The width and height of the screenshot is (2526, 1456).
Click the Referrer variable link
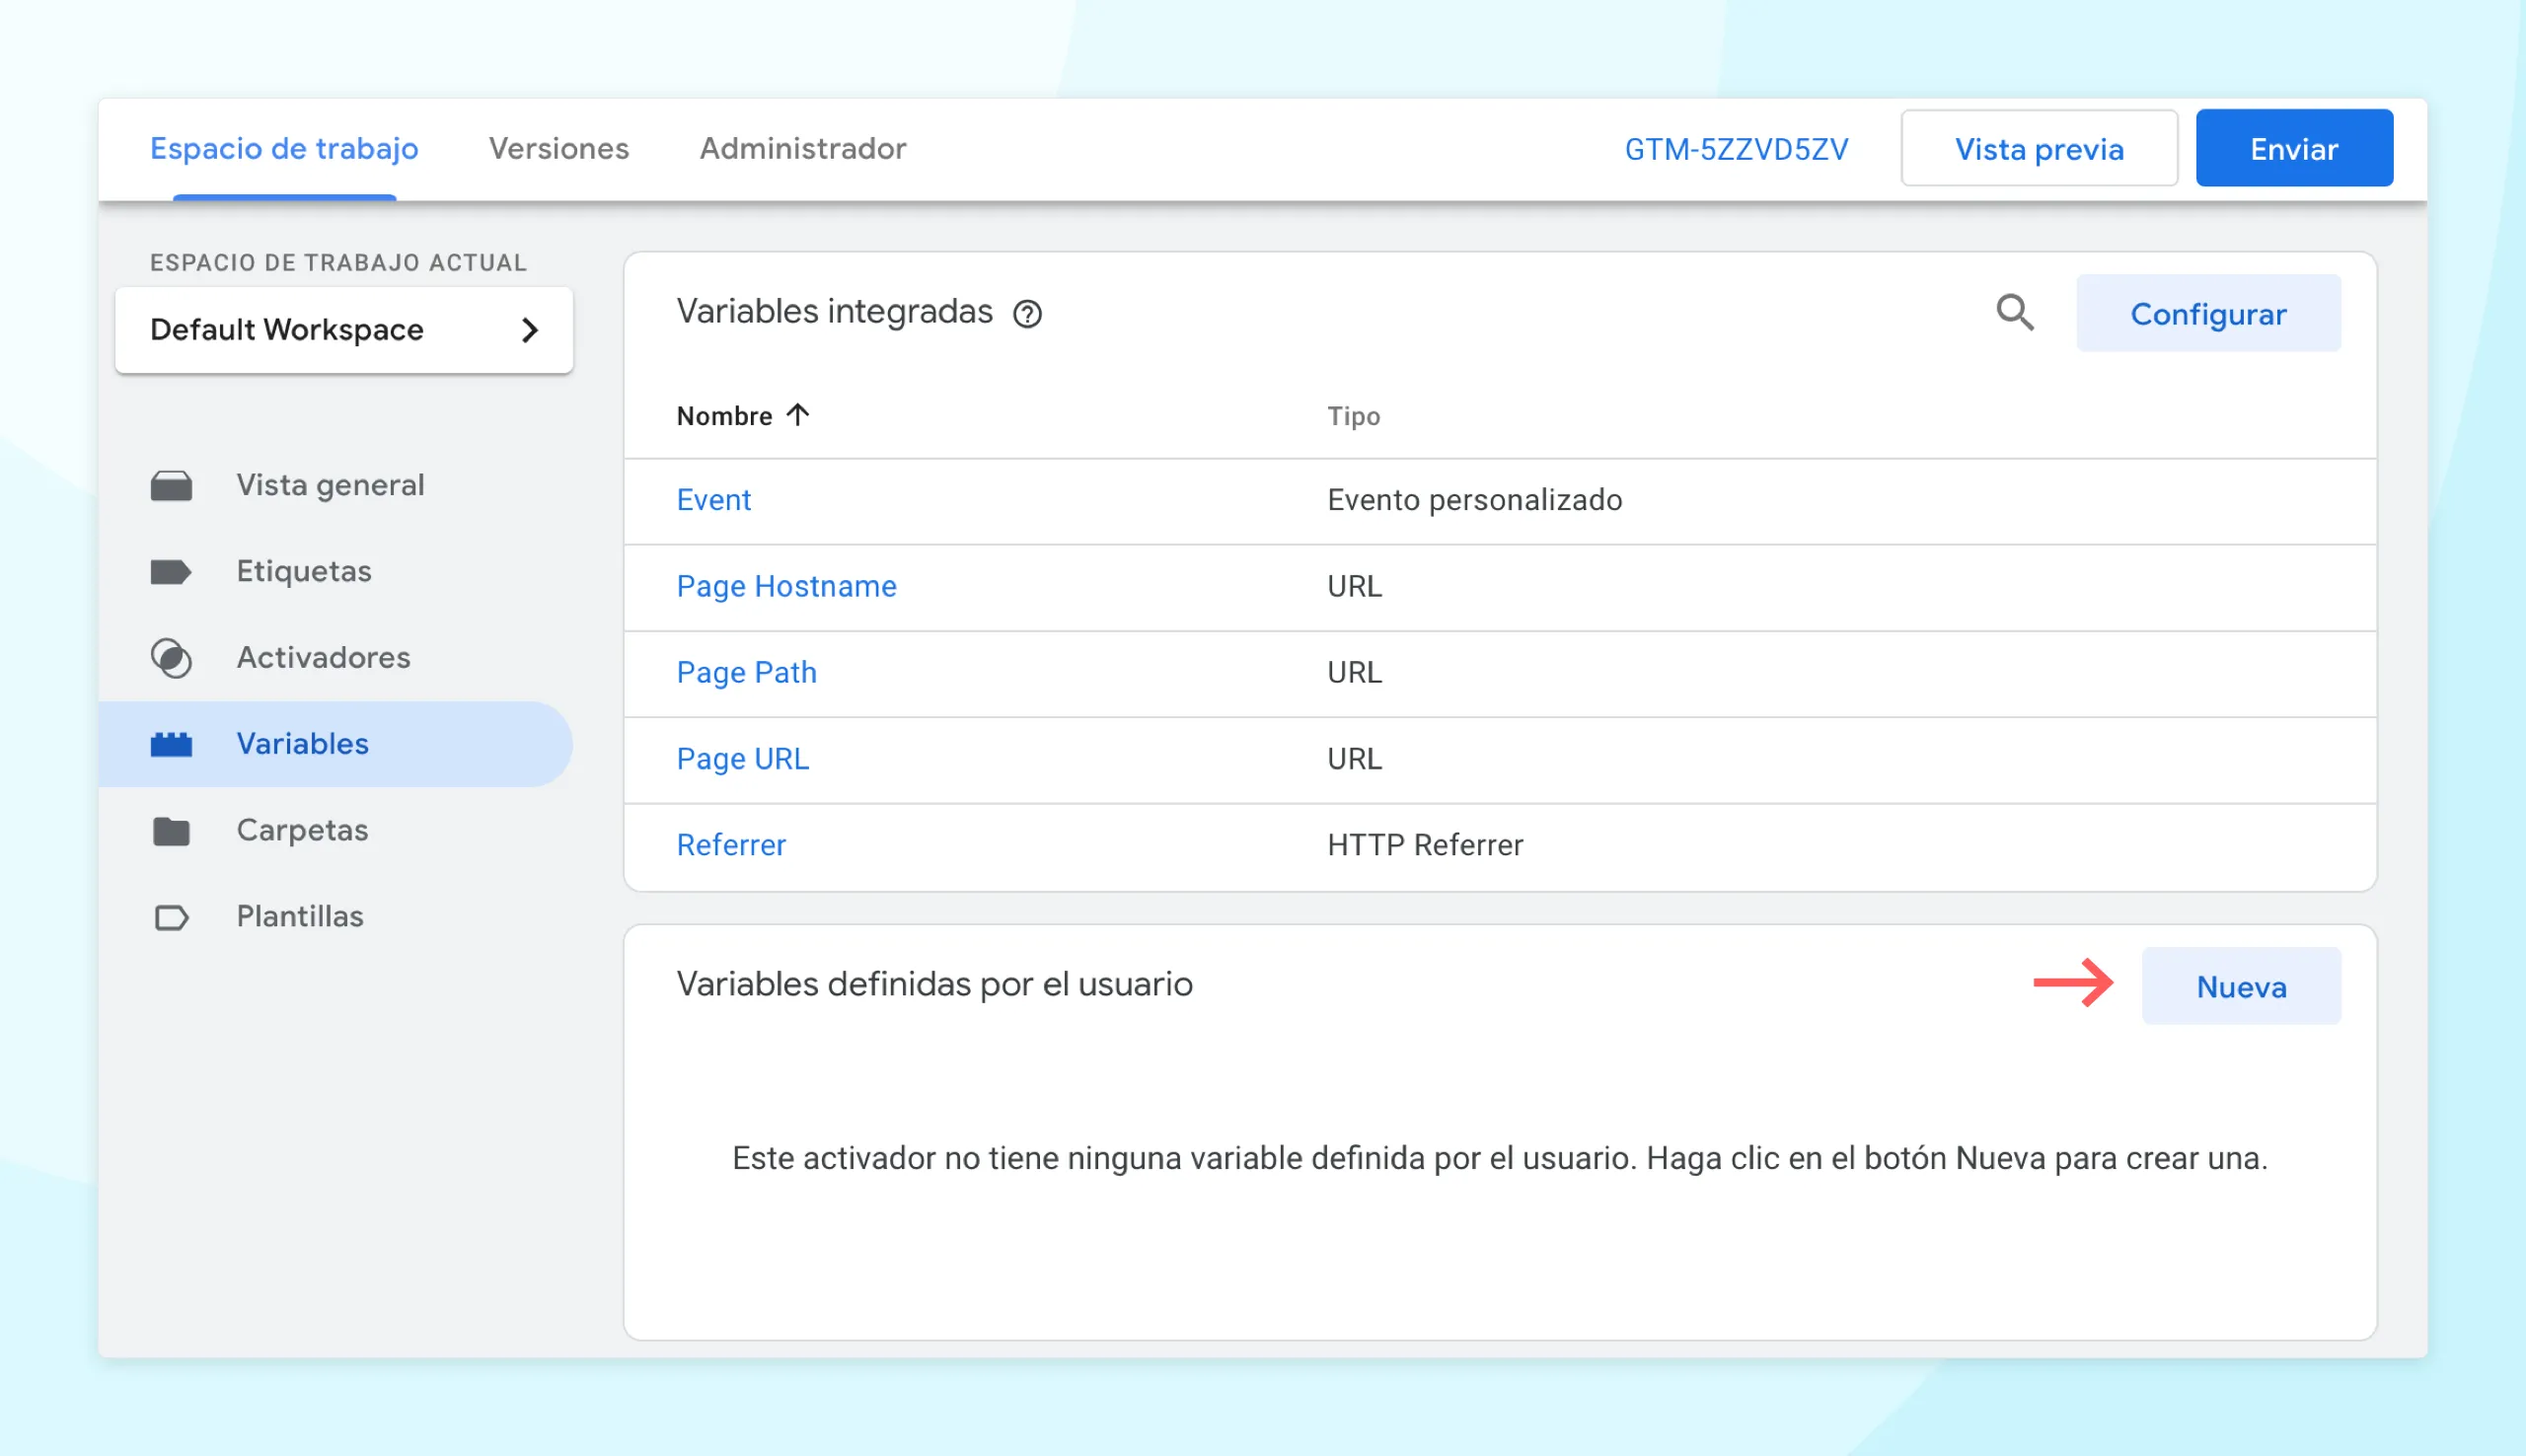pos(730,843)
